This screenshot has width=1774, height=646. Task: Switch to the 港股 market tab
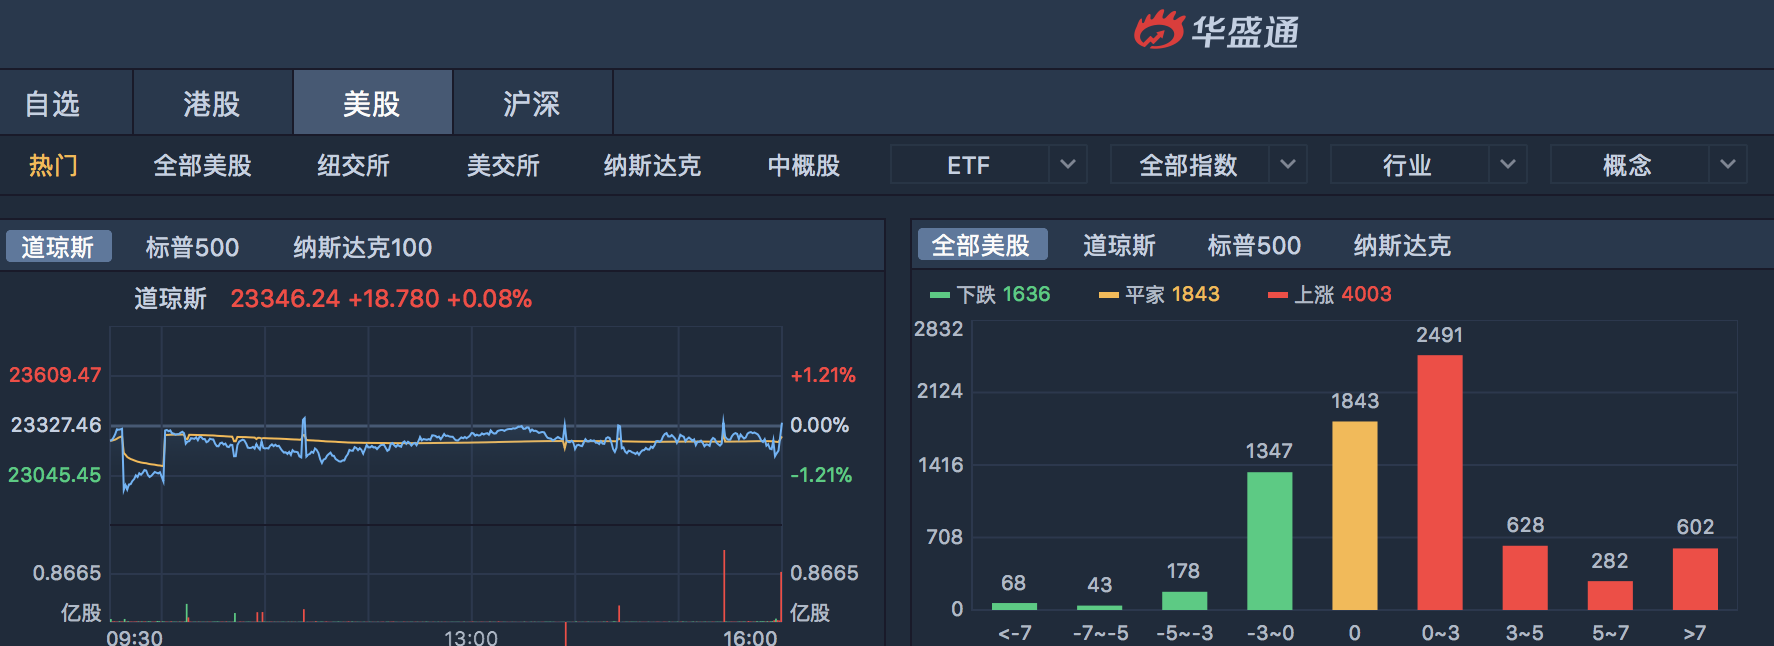212,103
